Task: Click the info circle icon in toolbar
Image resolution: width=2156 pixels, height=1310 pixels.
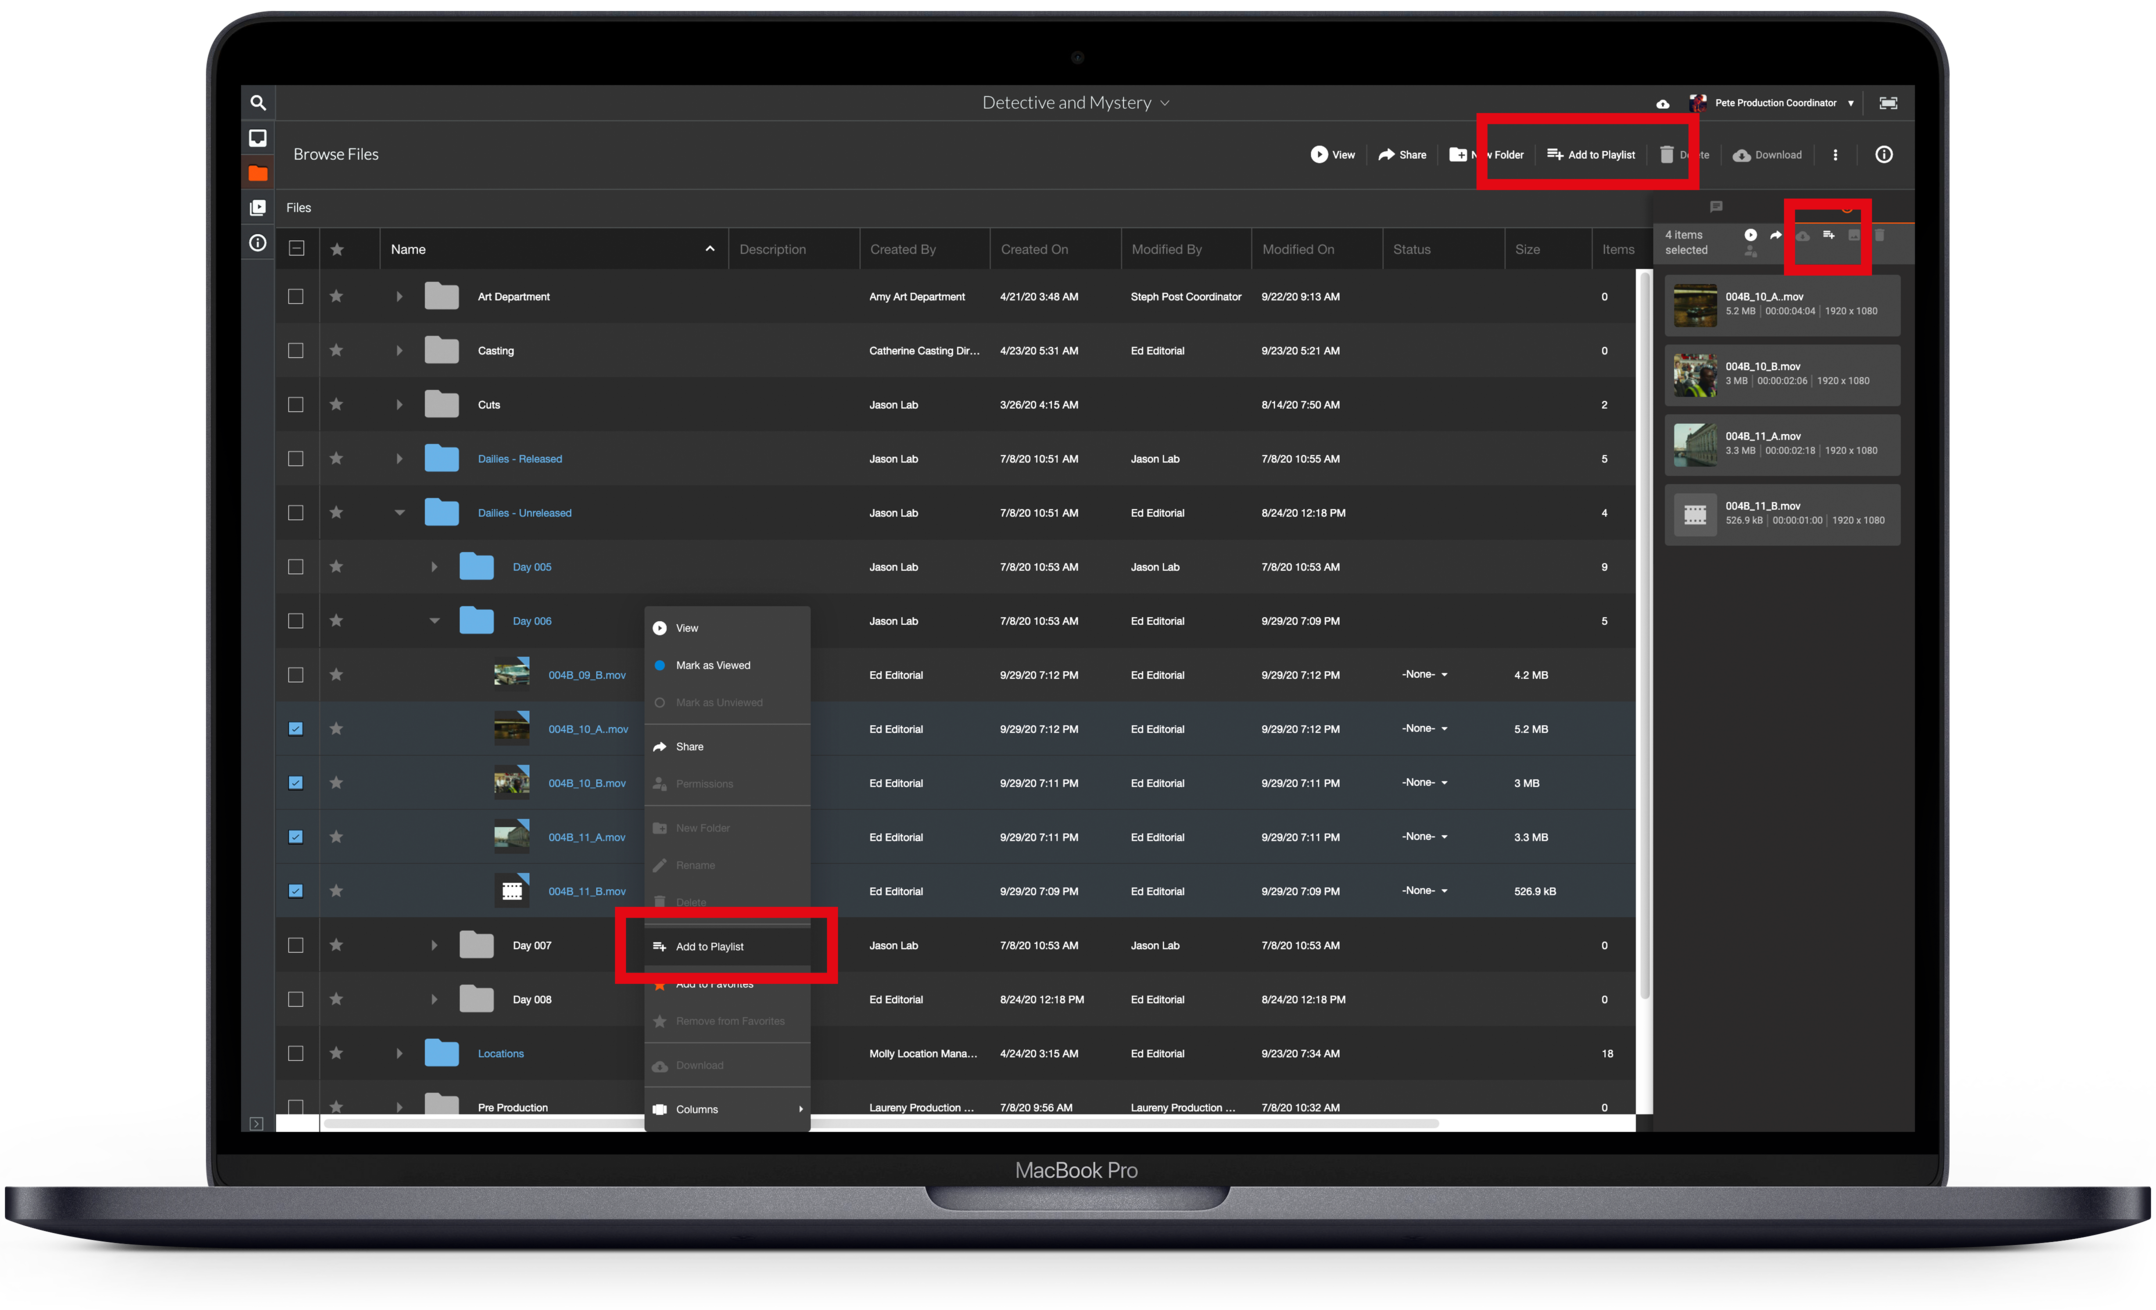Action: point(1883,155)
